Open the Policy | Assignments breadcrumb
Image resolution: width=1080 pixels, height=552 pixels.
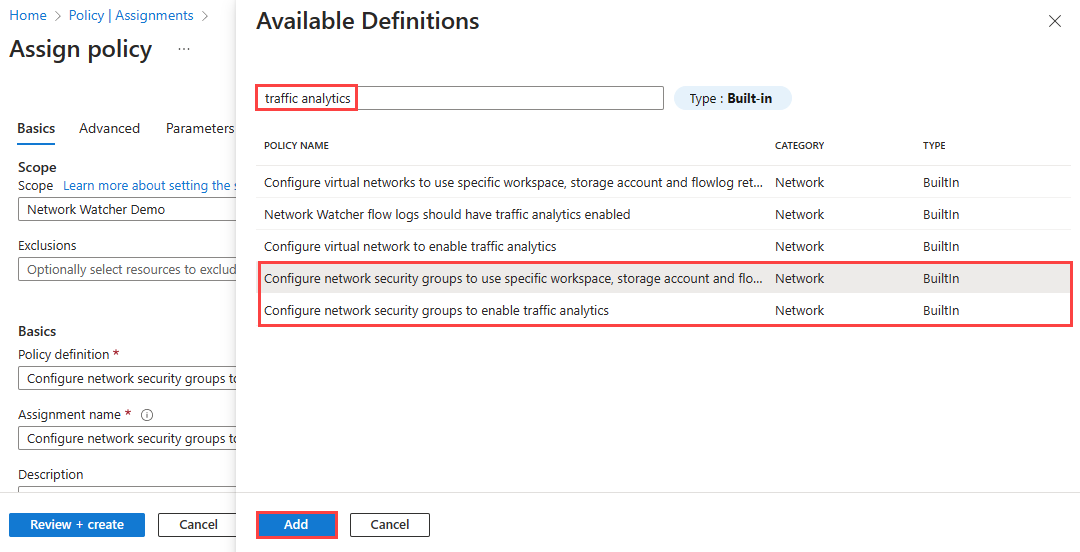(131, 15)
